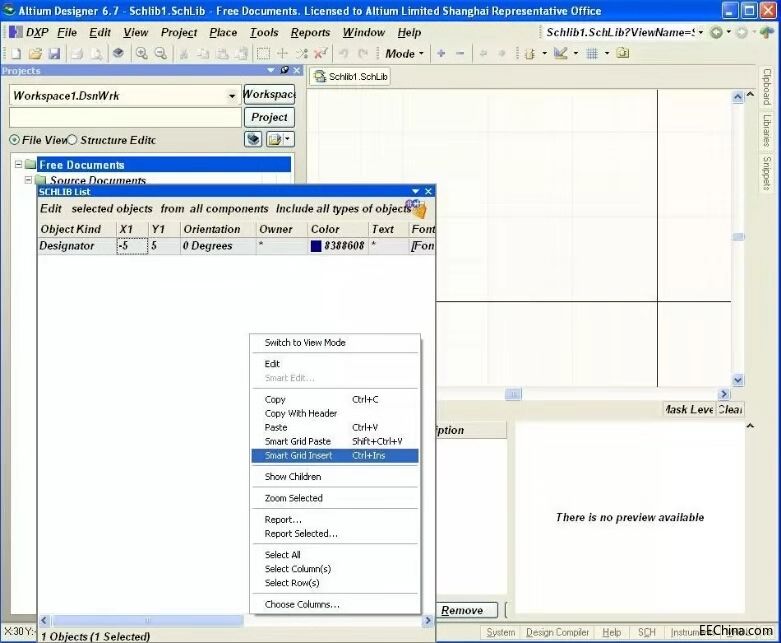Open the Workspace1.DsnWrk dropdown

232,95
